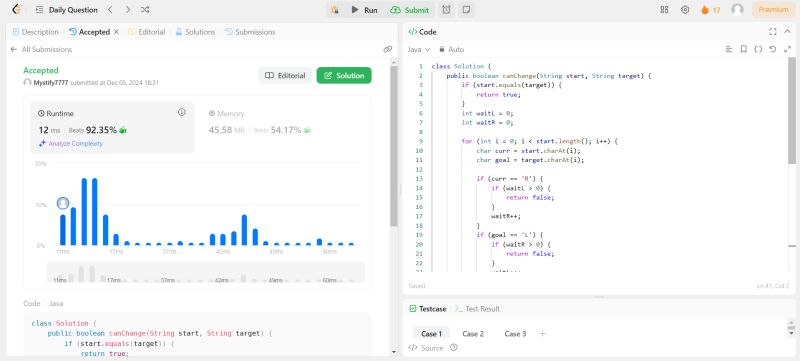Reset code with the undo arrow icon
800x361 pixels.
[x=772, y=49]
